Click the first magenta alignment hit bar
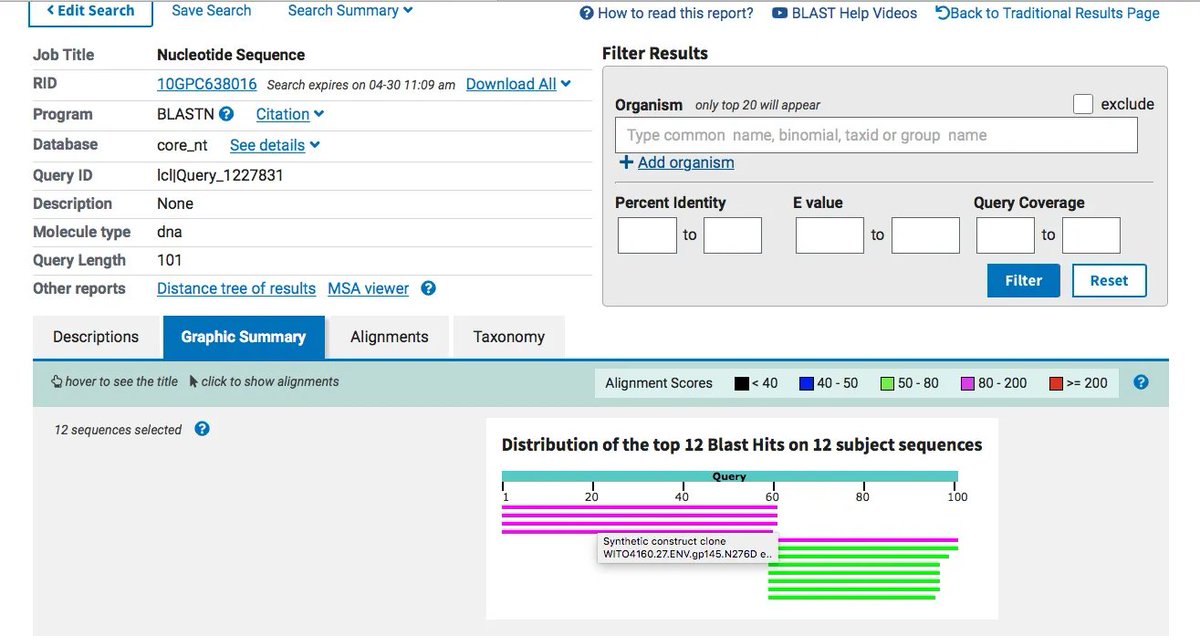1200x636 pixels. click(x=639, y=508)
